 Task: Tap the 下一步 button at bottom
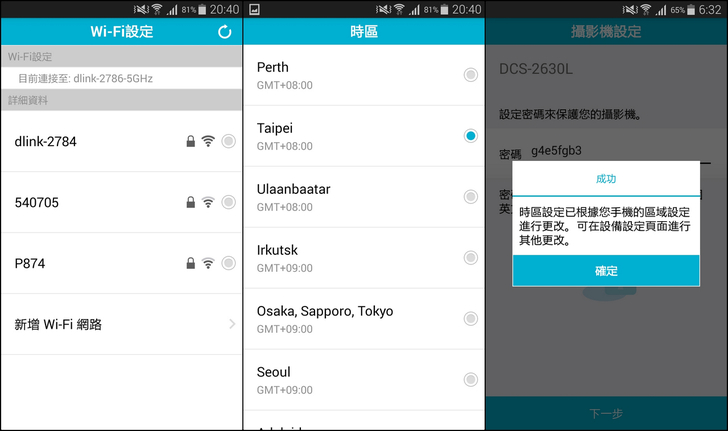[x=606, y=413]
